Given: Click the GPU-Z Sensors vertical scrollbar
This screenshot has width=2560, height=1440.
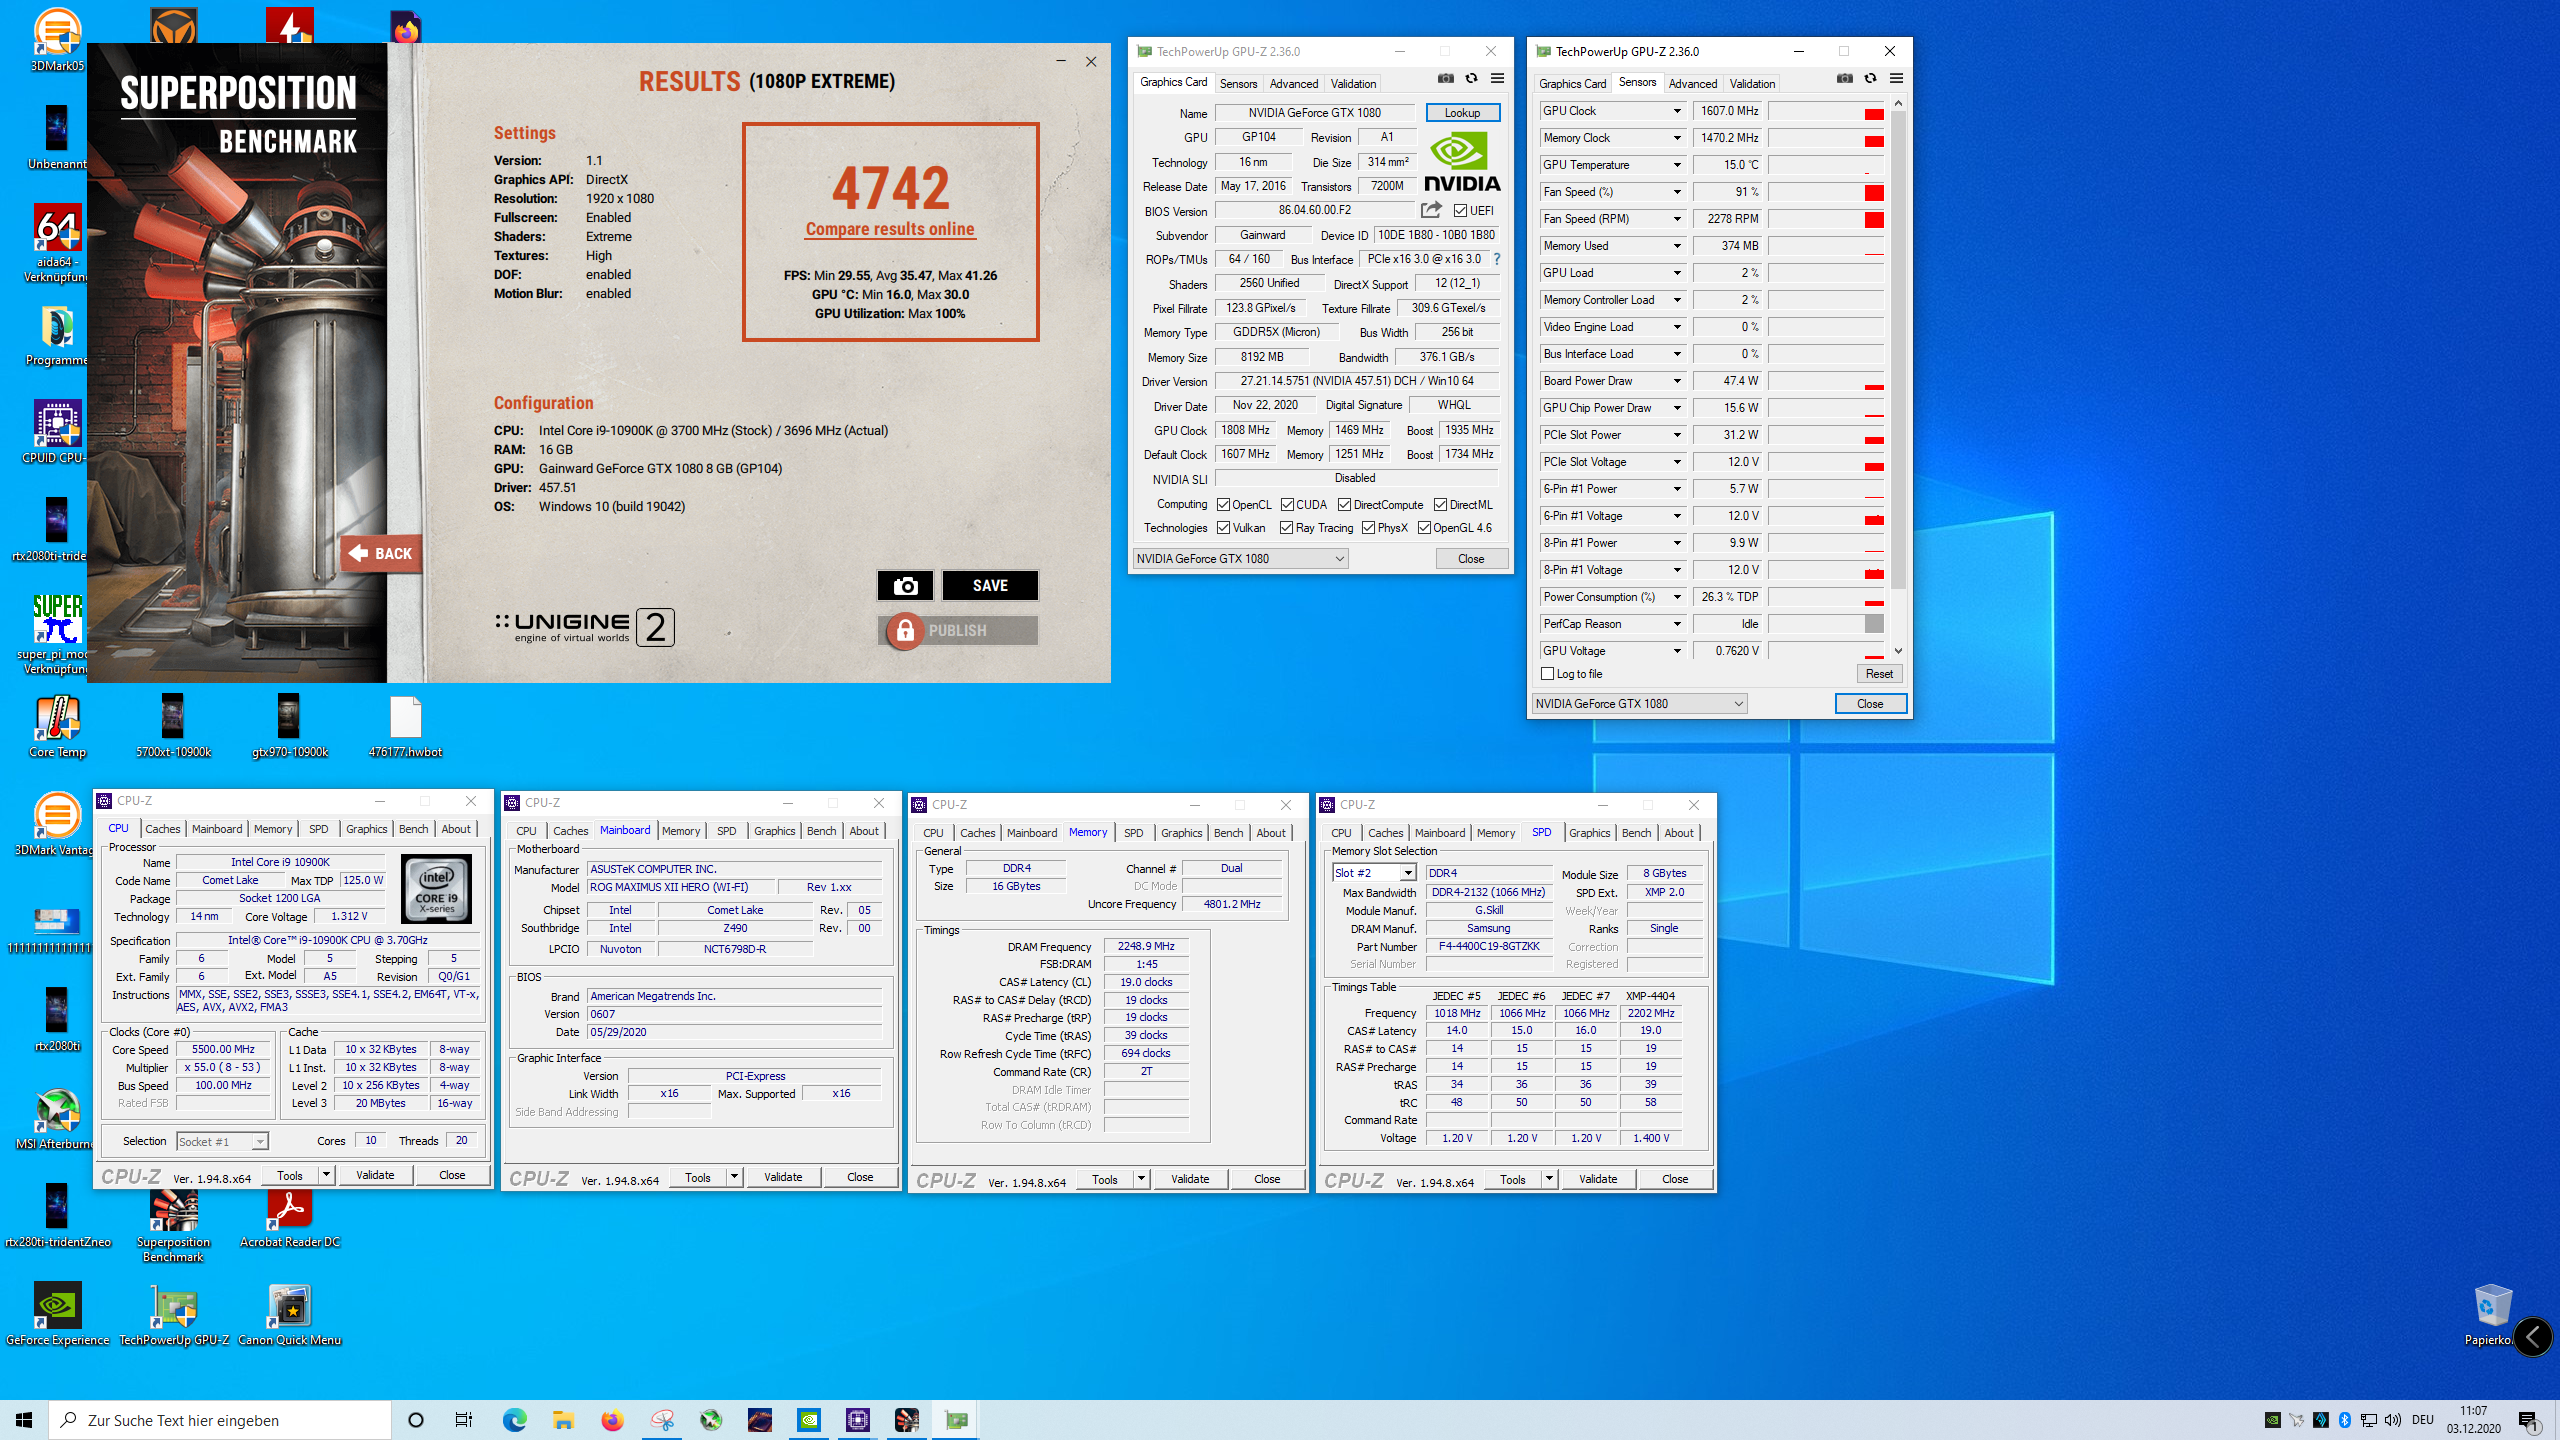Looking at the screenshot, I should (1898, 377).
